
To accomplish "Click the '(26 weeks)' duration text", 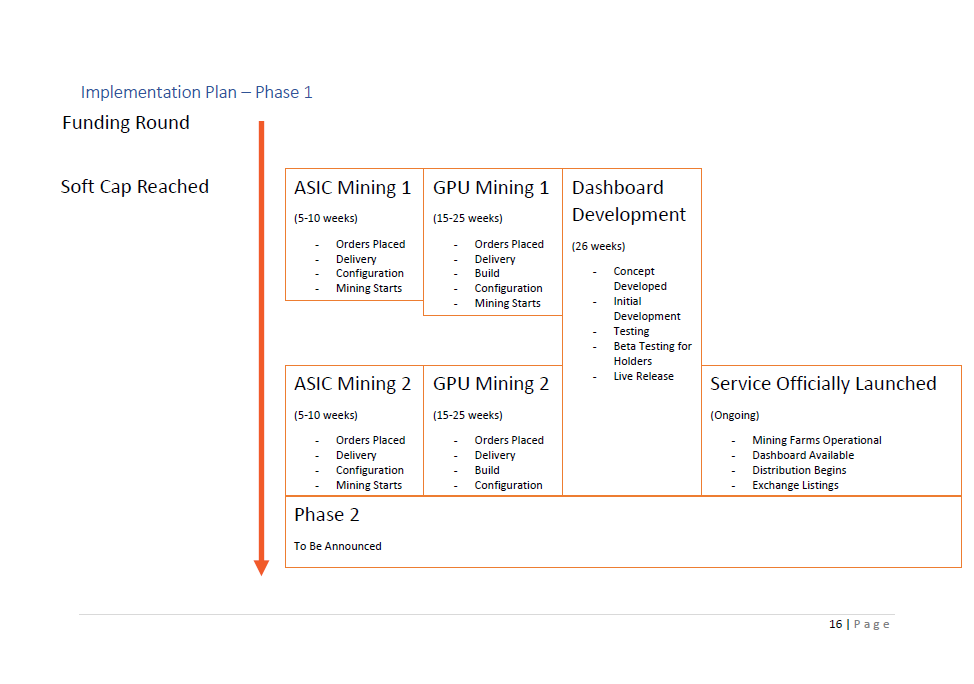I will click(598, 247).
